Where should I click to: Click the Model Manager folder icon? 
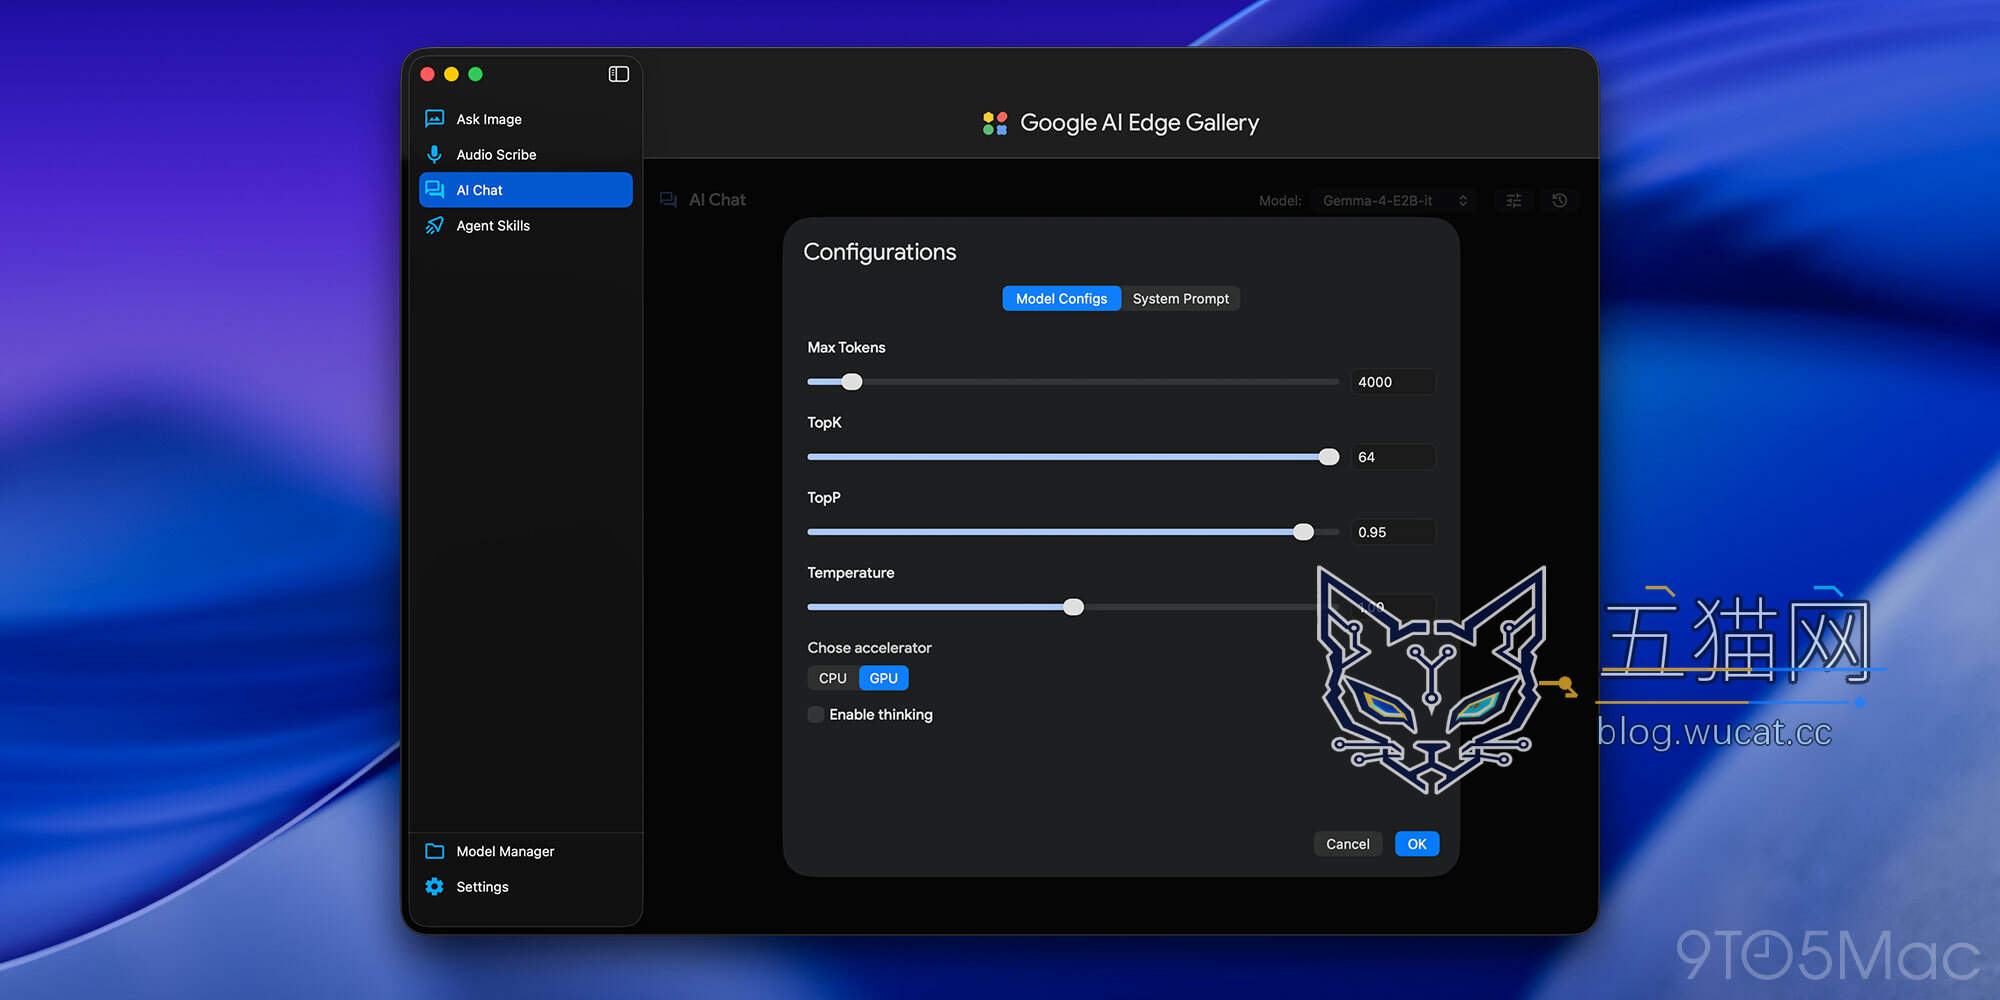[x=434, y=851]
